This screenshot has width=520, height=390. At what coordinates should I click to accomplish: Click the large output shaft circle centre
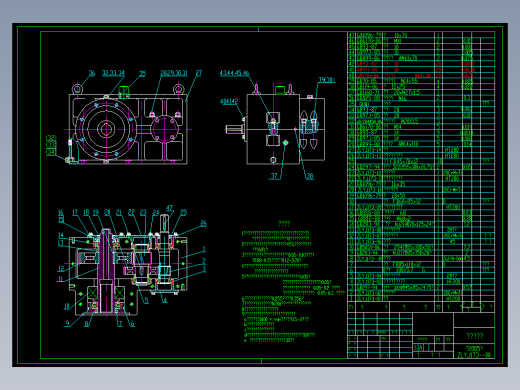tap(106, 129)
